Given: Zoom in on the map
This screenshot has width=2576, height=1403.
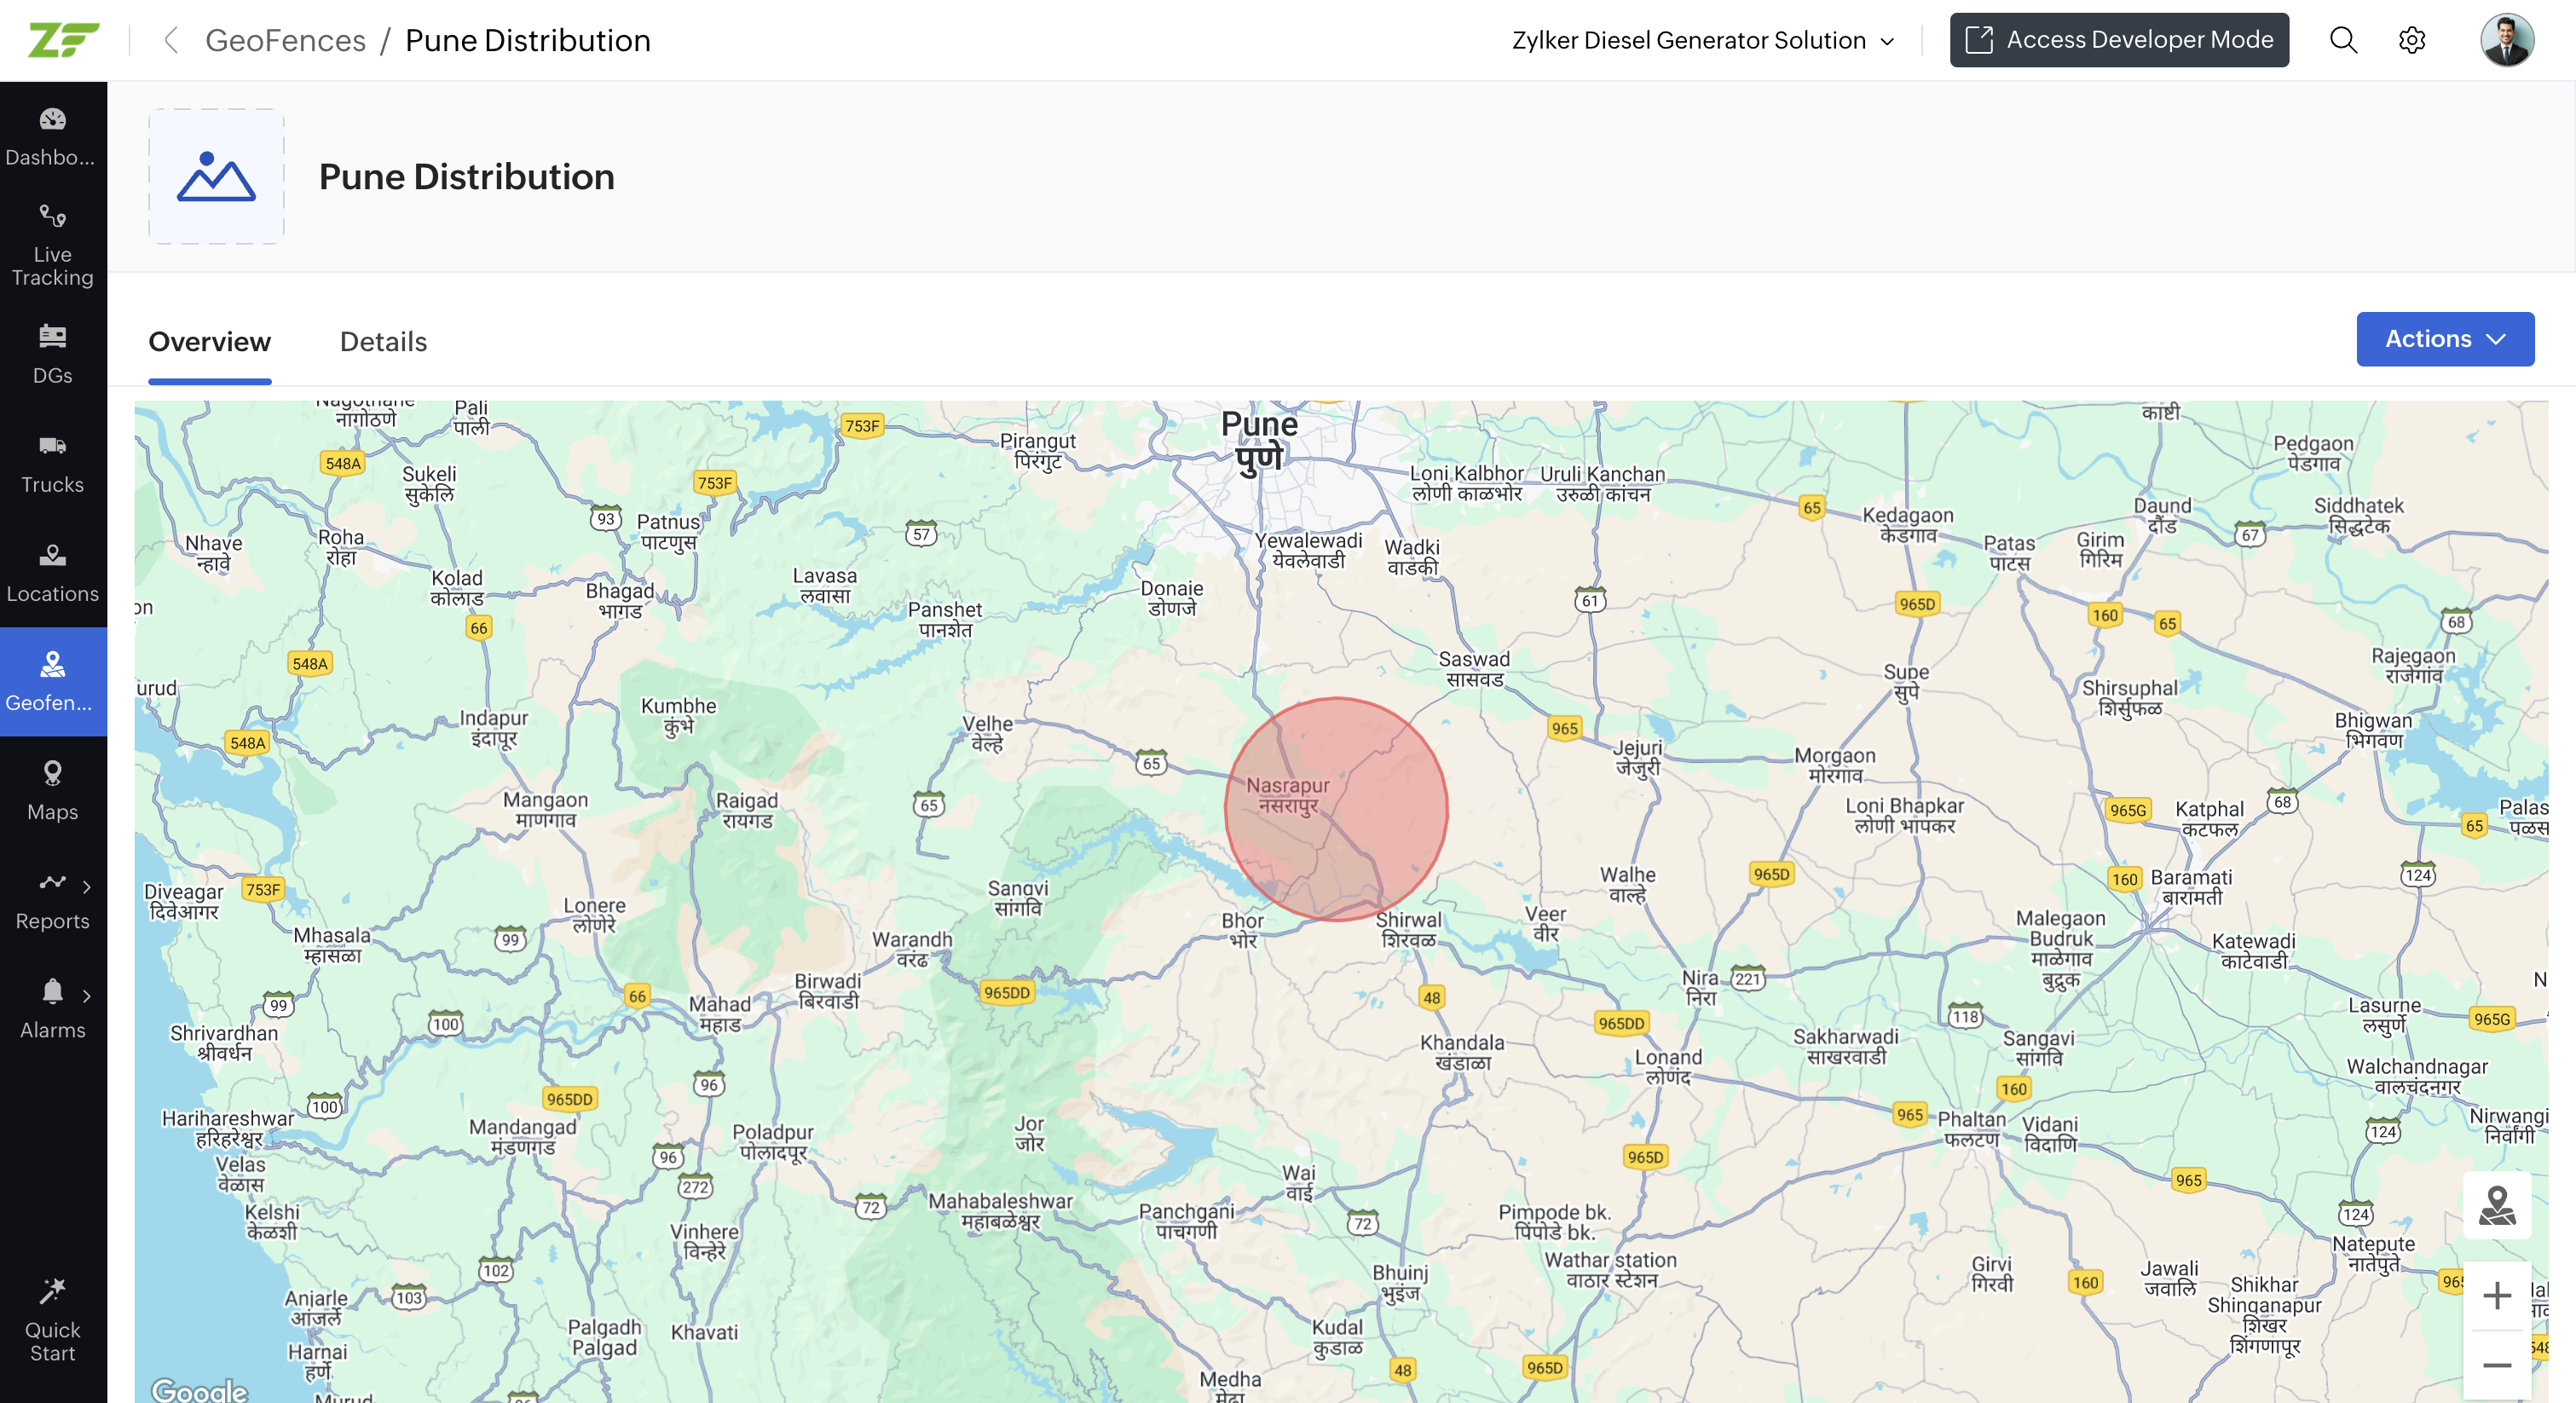Looking at the screenshot, I should coord(2496,1295).
